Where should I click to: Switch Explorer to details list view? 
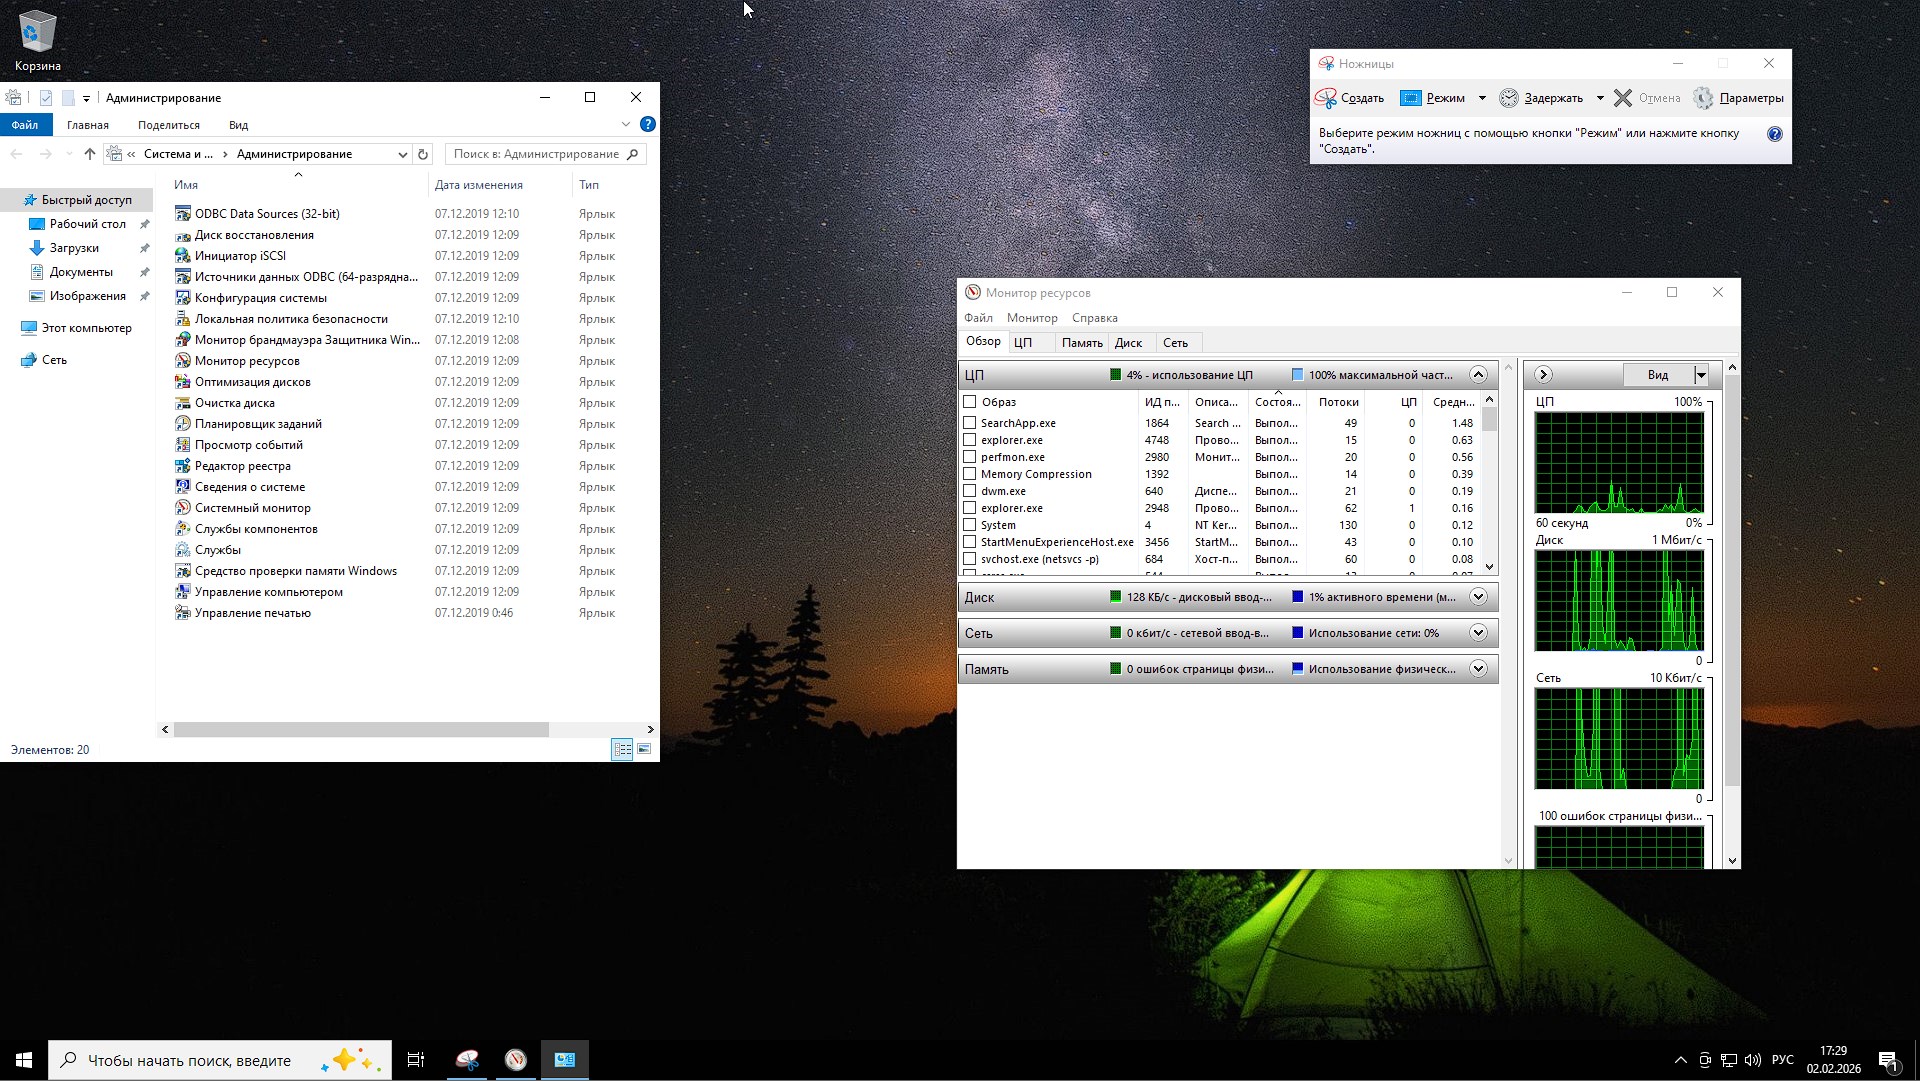click(x=622, y=748)
